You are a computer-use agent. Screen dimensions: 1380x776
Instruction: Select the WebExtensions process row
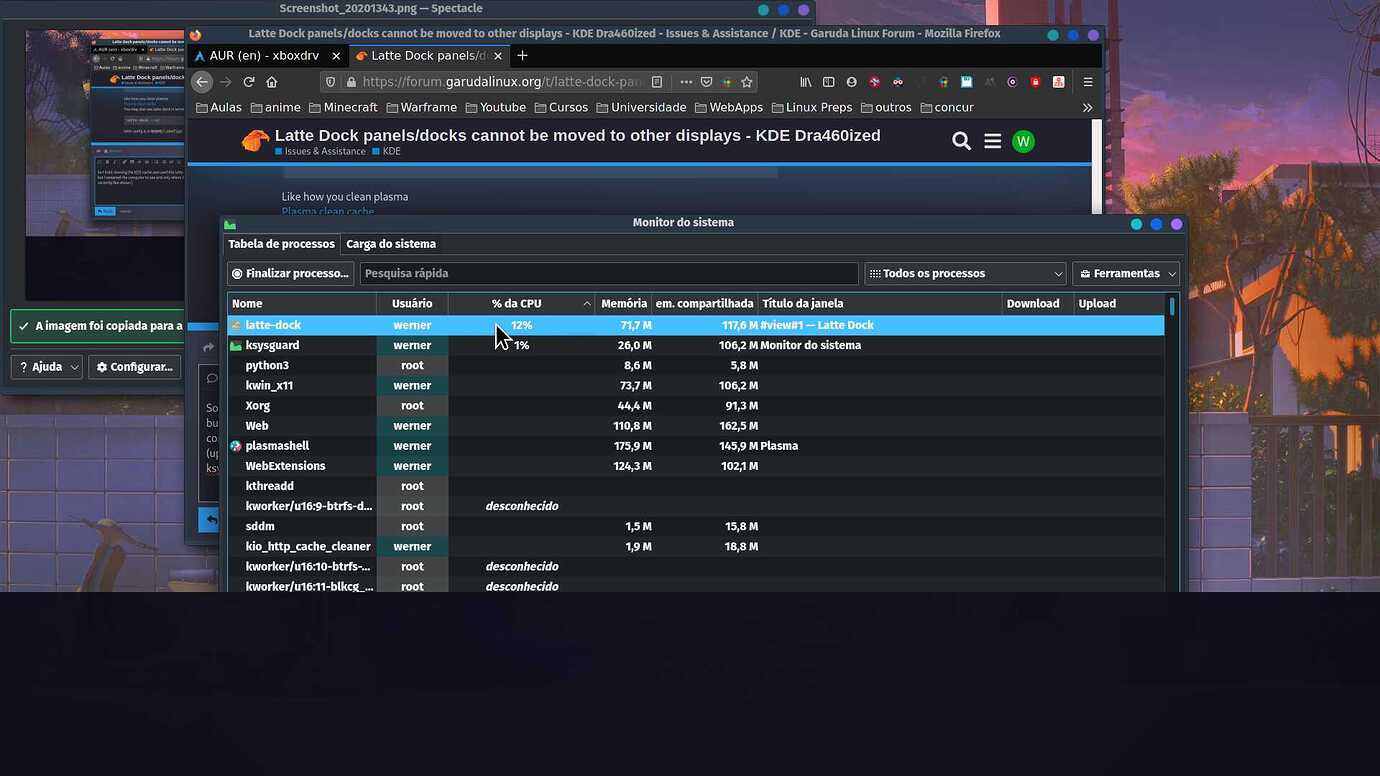[696, 466]
